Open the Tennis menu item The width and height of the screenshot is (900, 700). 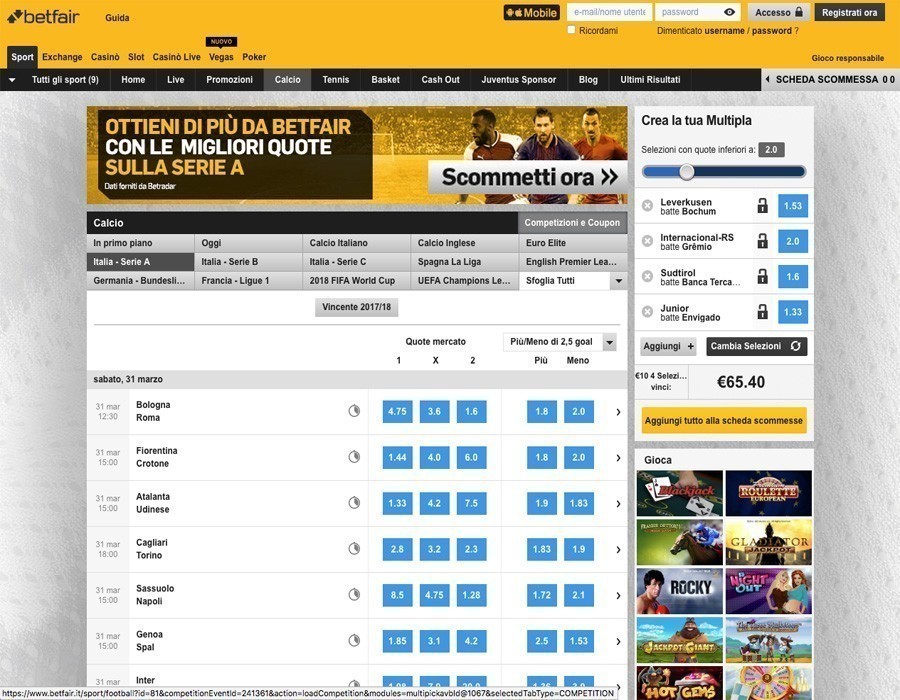336,80
